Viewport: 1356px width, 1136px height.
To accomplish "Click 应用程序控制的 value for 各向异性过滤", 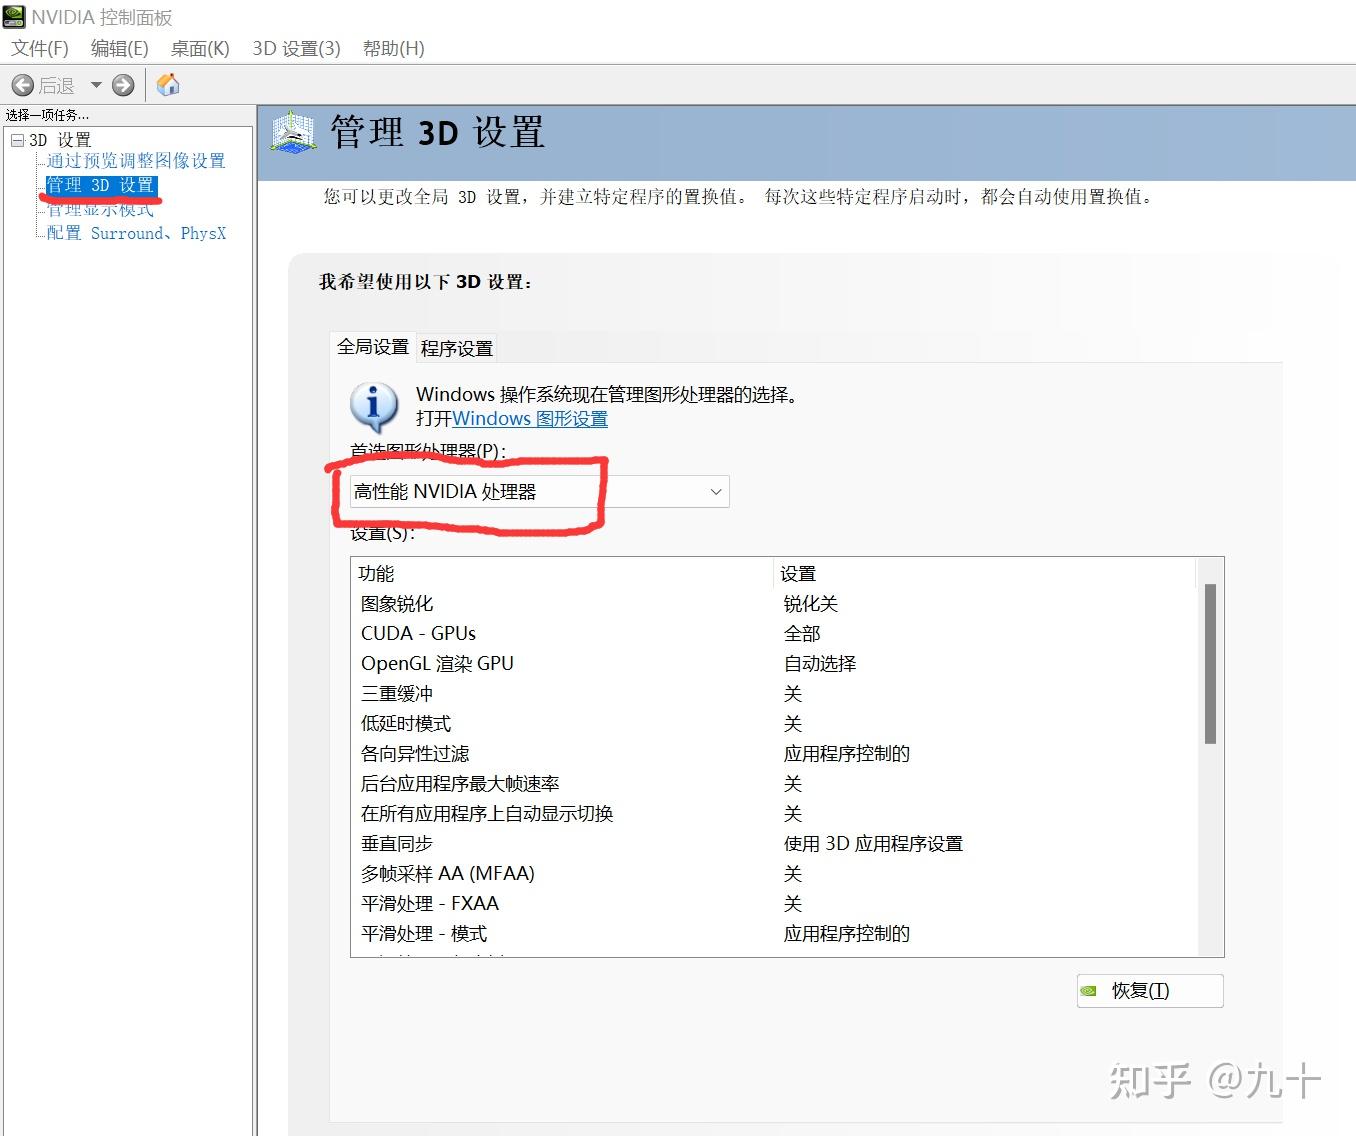I will tap(847, 754).
